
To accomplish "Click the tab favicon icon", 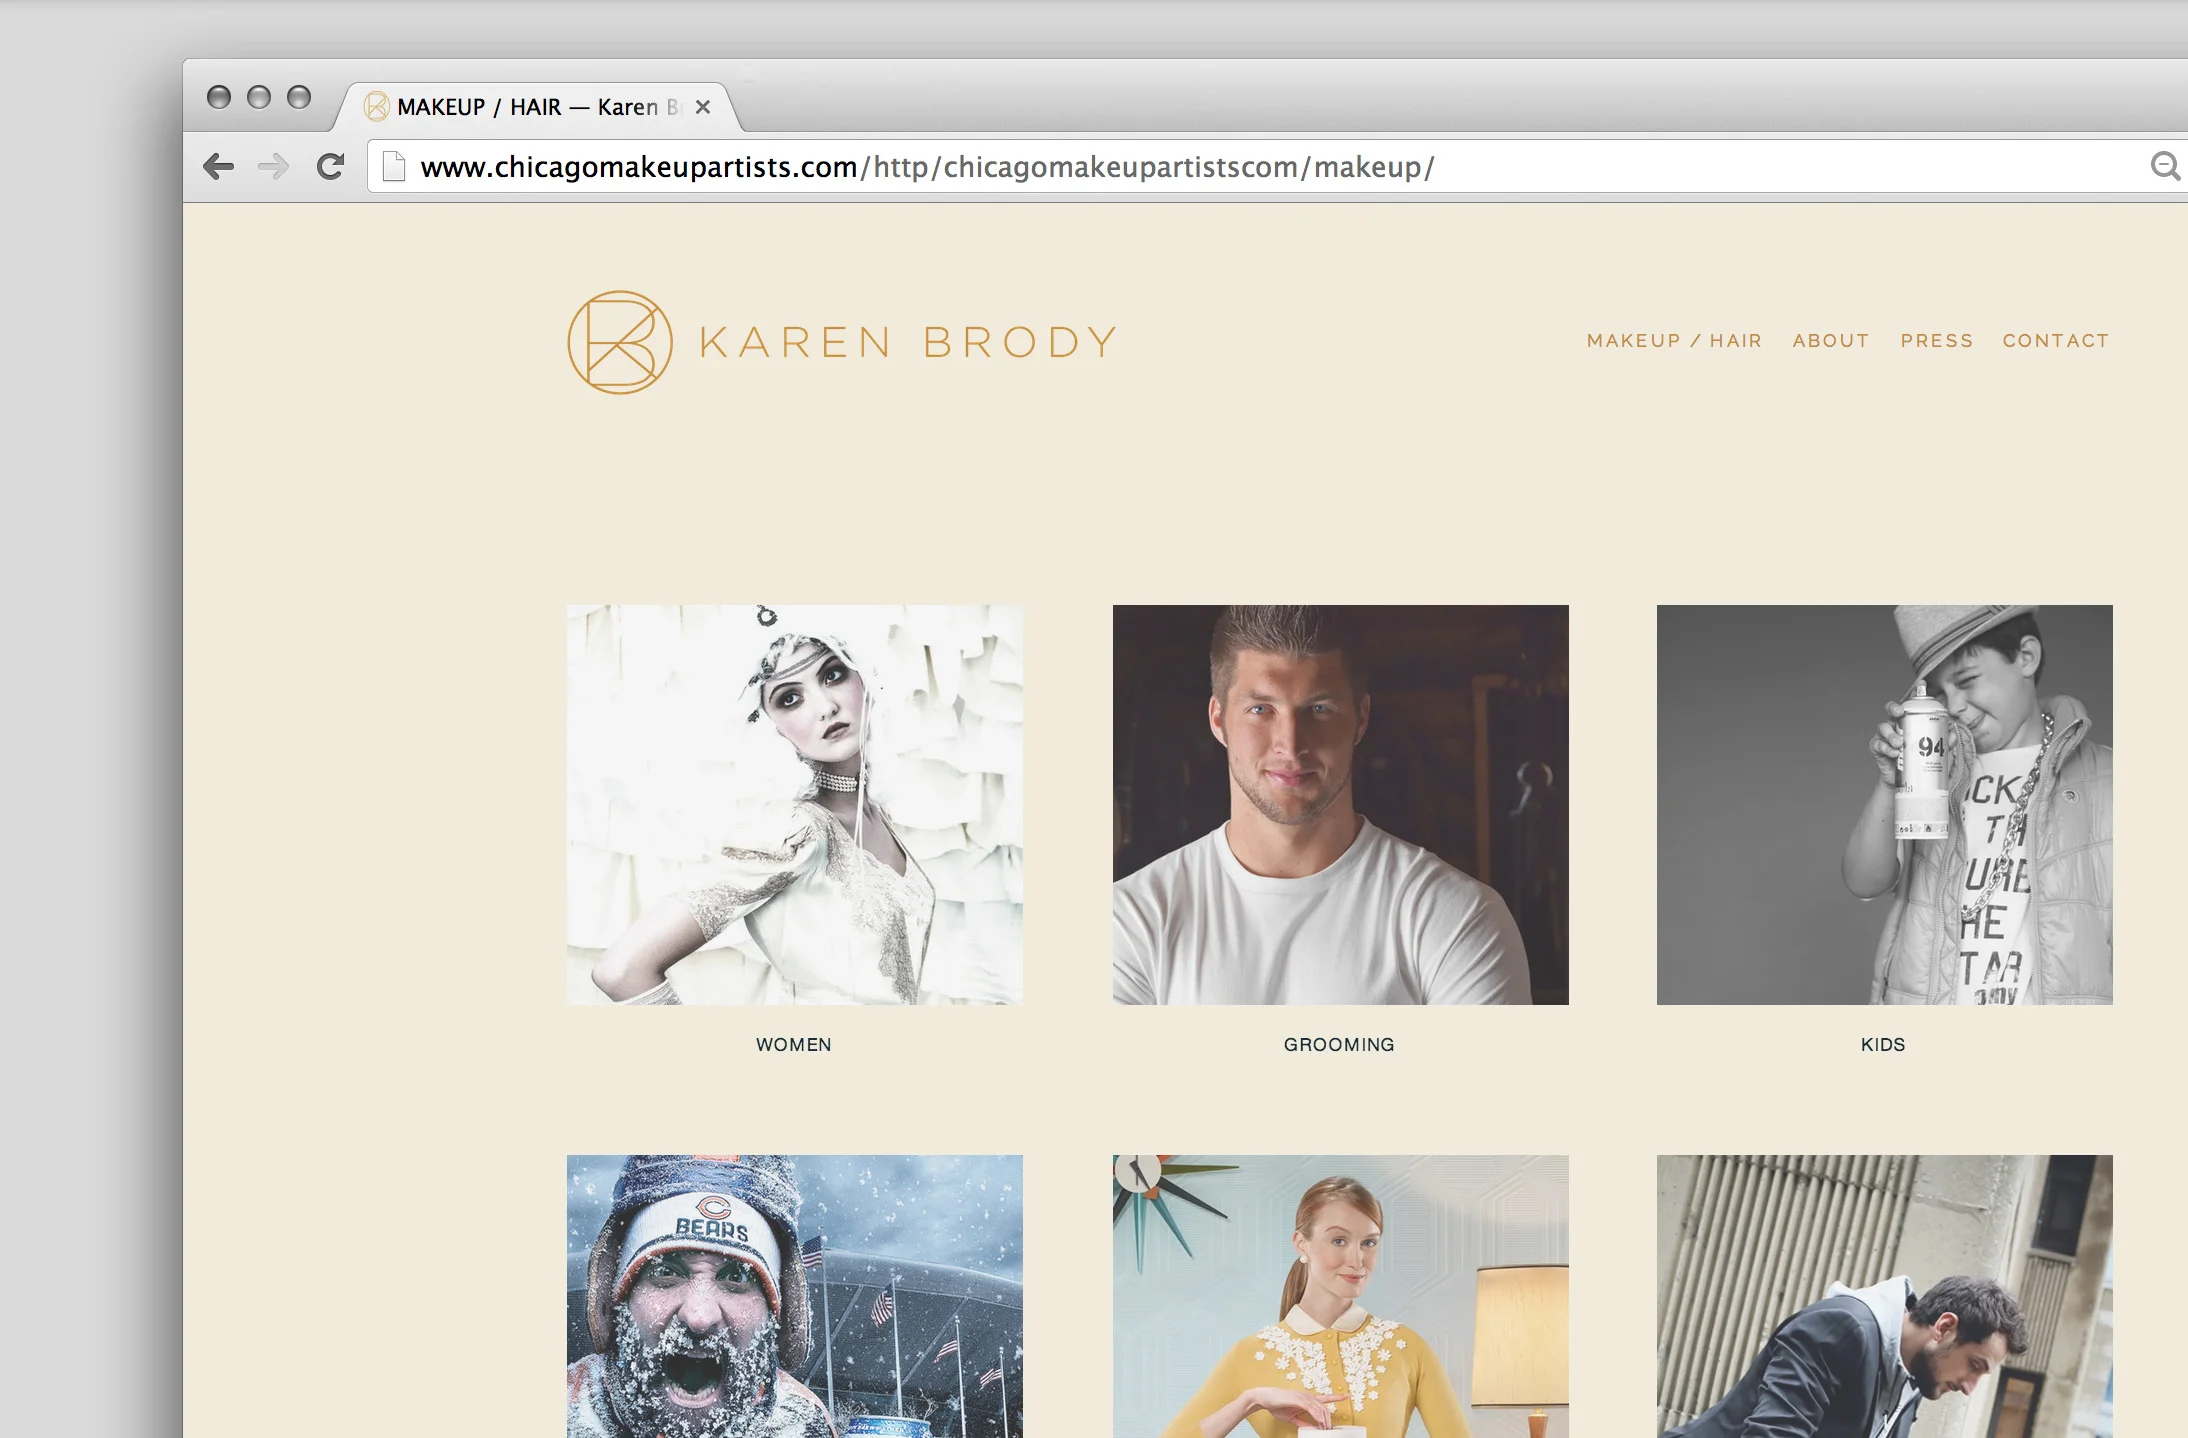I will point(376,107).
